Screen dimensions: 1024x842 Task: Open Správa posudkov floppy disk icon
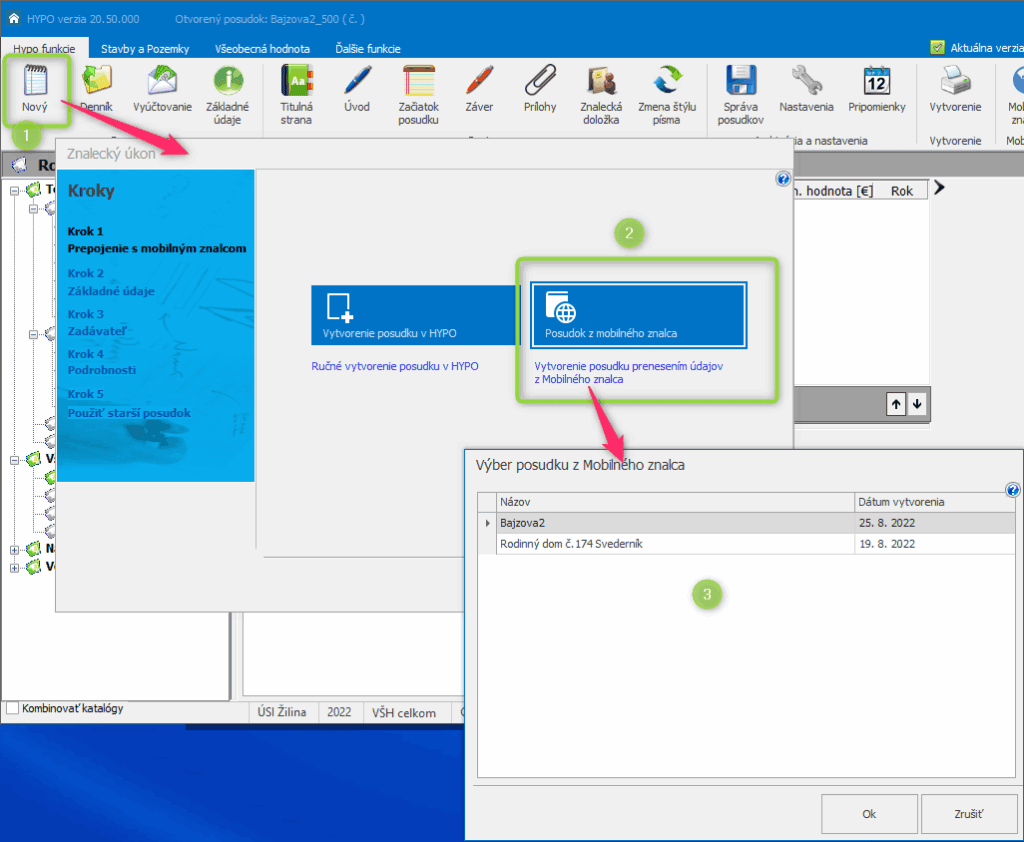tap(740, 82)
